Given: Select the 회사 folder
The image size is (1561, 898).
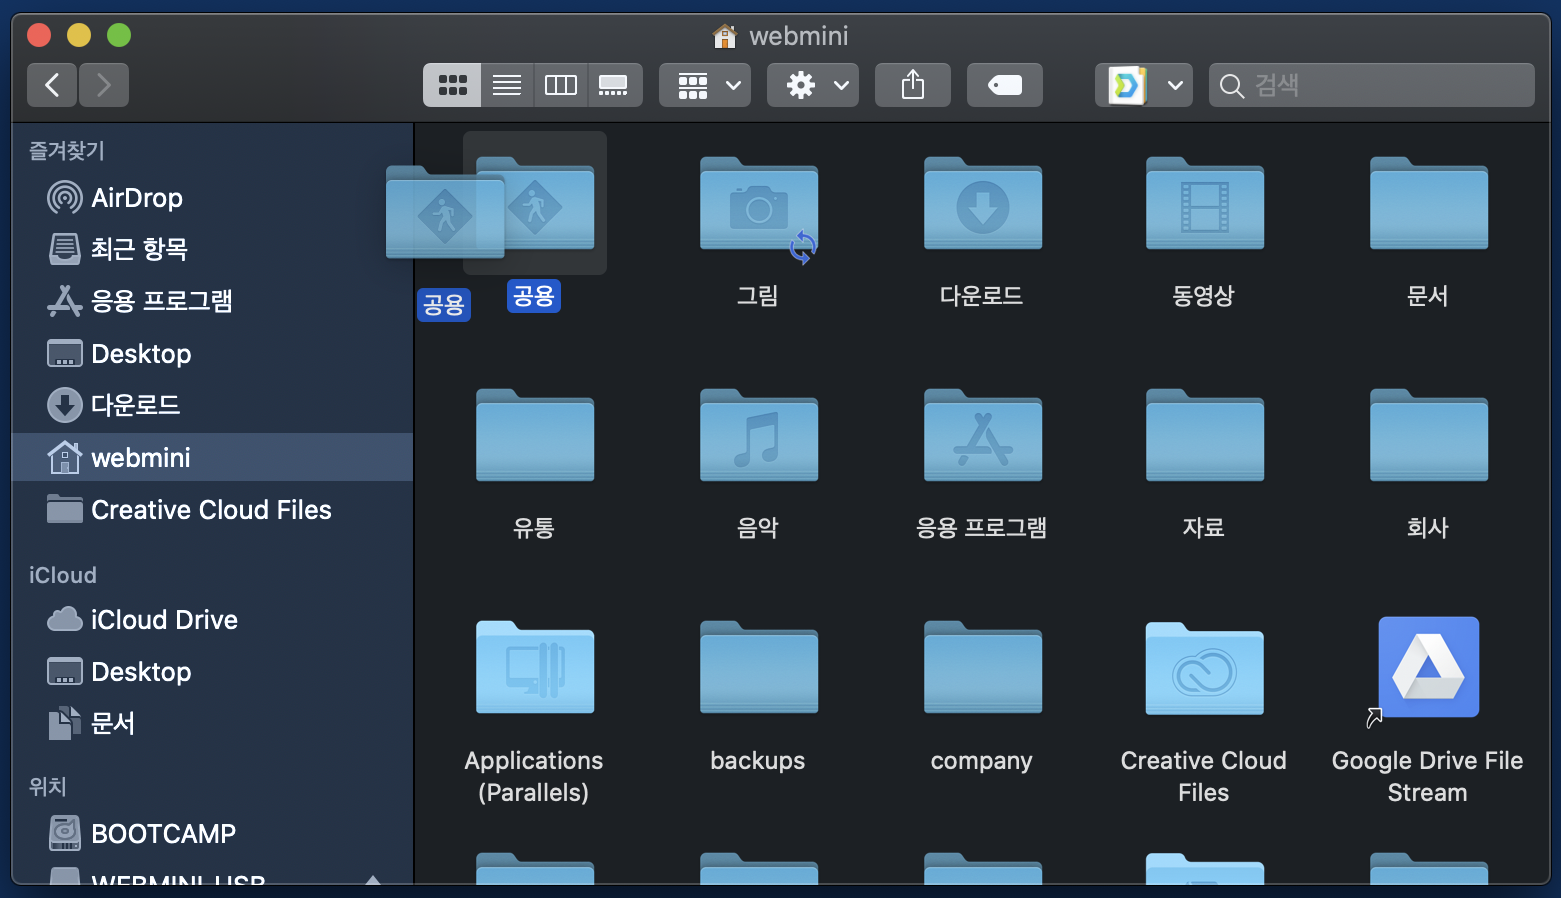Looking at the screenshot, I should 1429,435.
